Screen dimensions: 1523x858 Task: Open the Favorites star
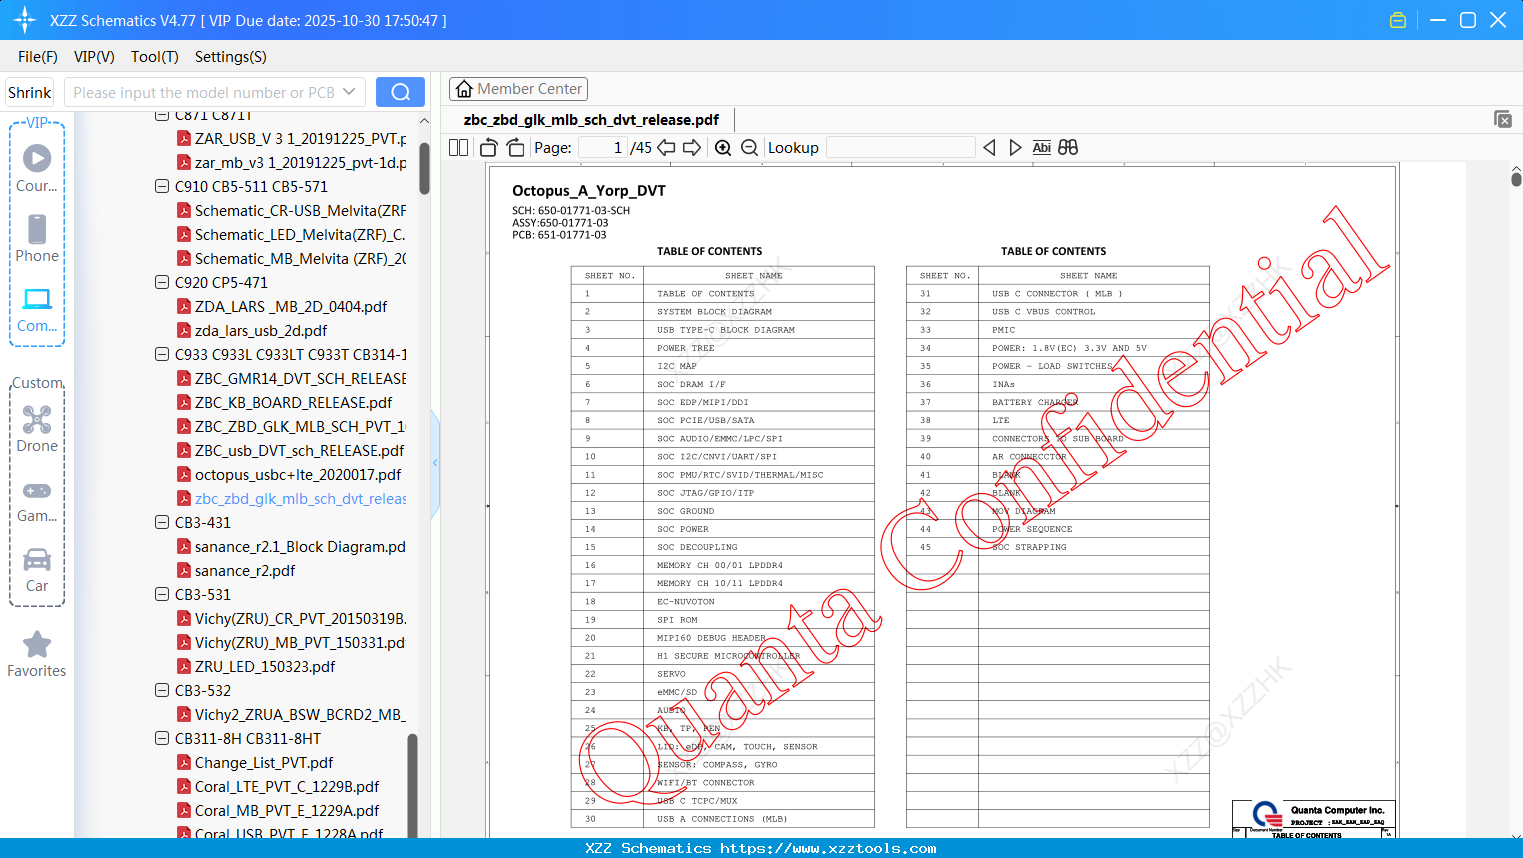(x=37, y=653)
